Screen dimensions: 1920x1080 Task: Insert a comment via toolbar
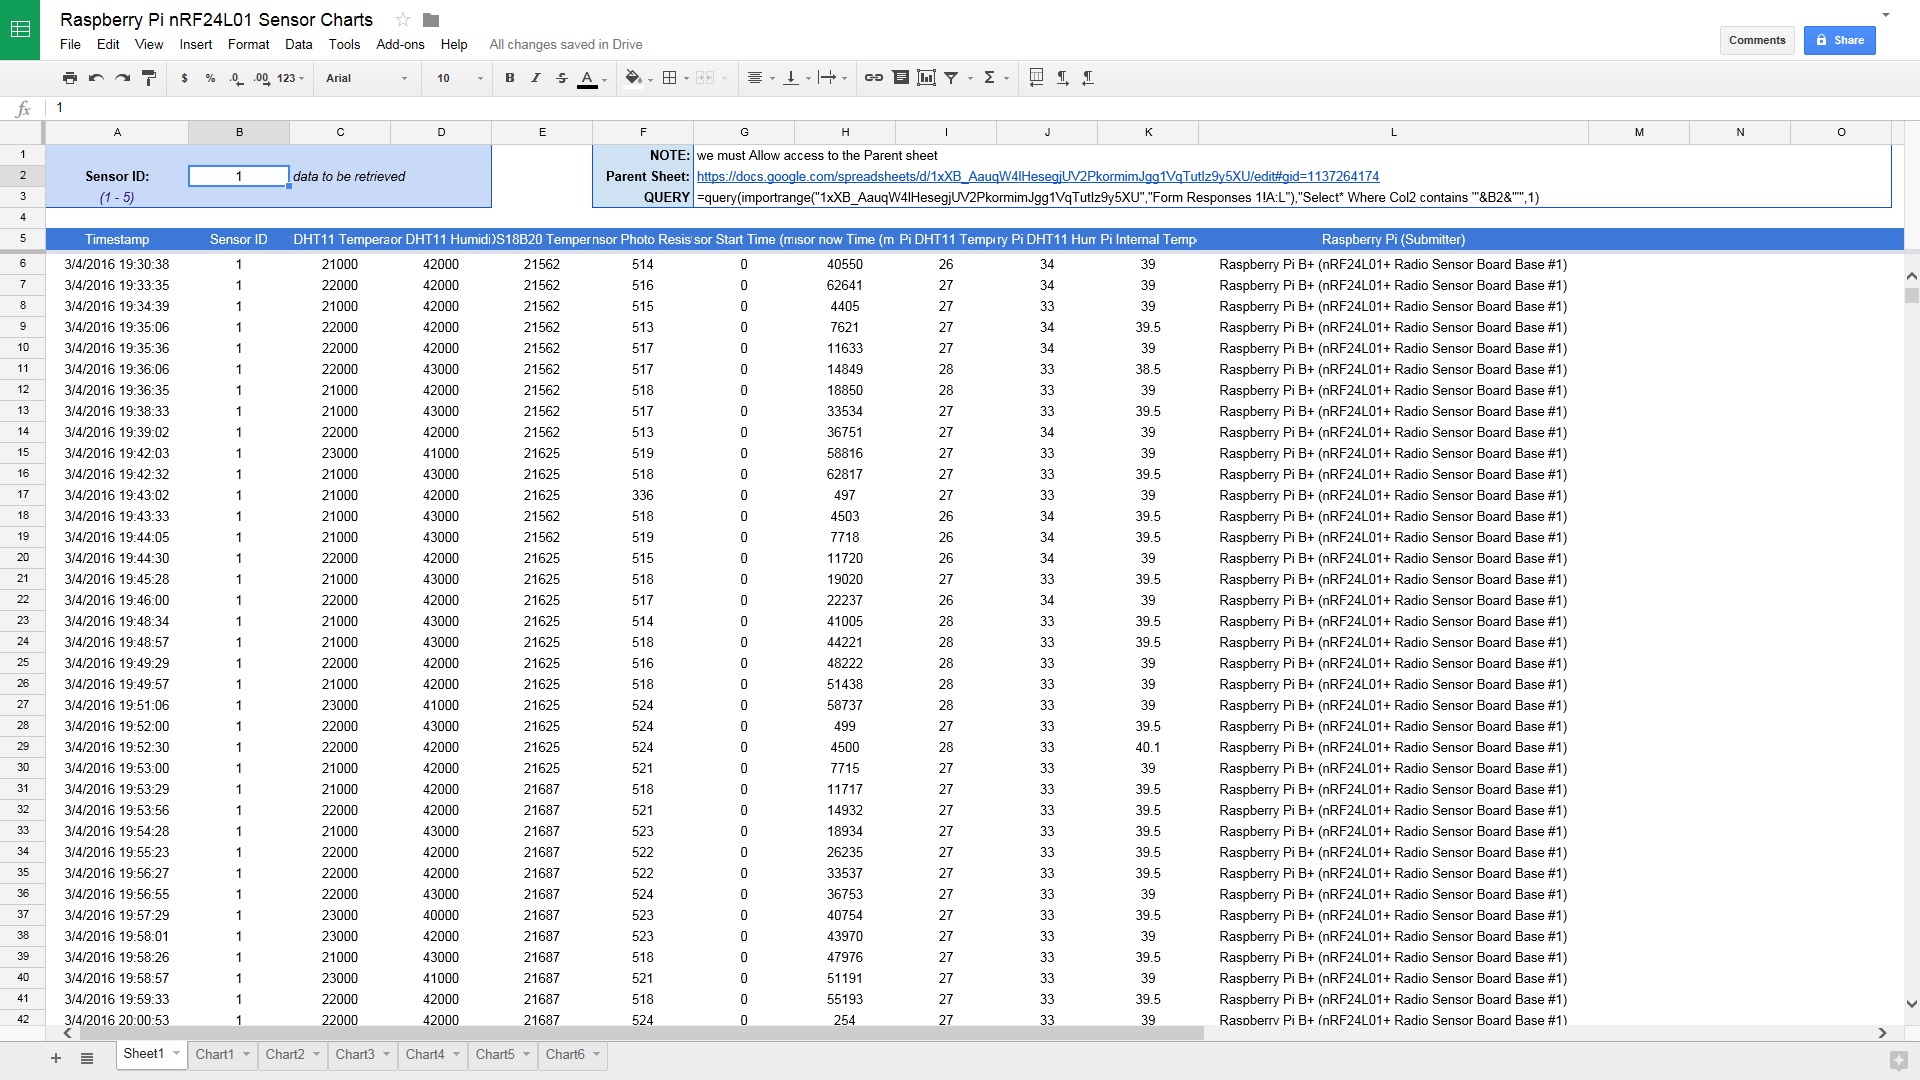click(901, 78)
